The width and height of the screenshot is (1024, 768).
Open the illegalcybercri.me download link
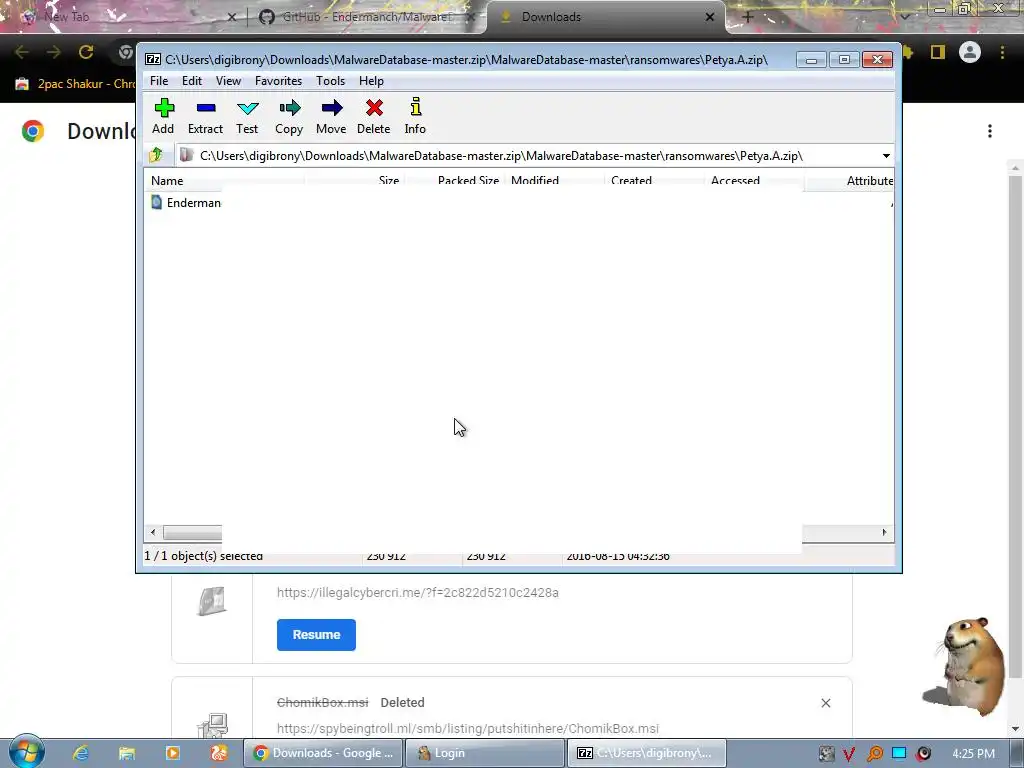coord(418,592)
